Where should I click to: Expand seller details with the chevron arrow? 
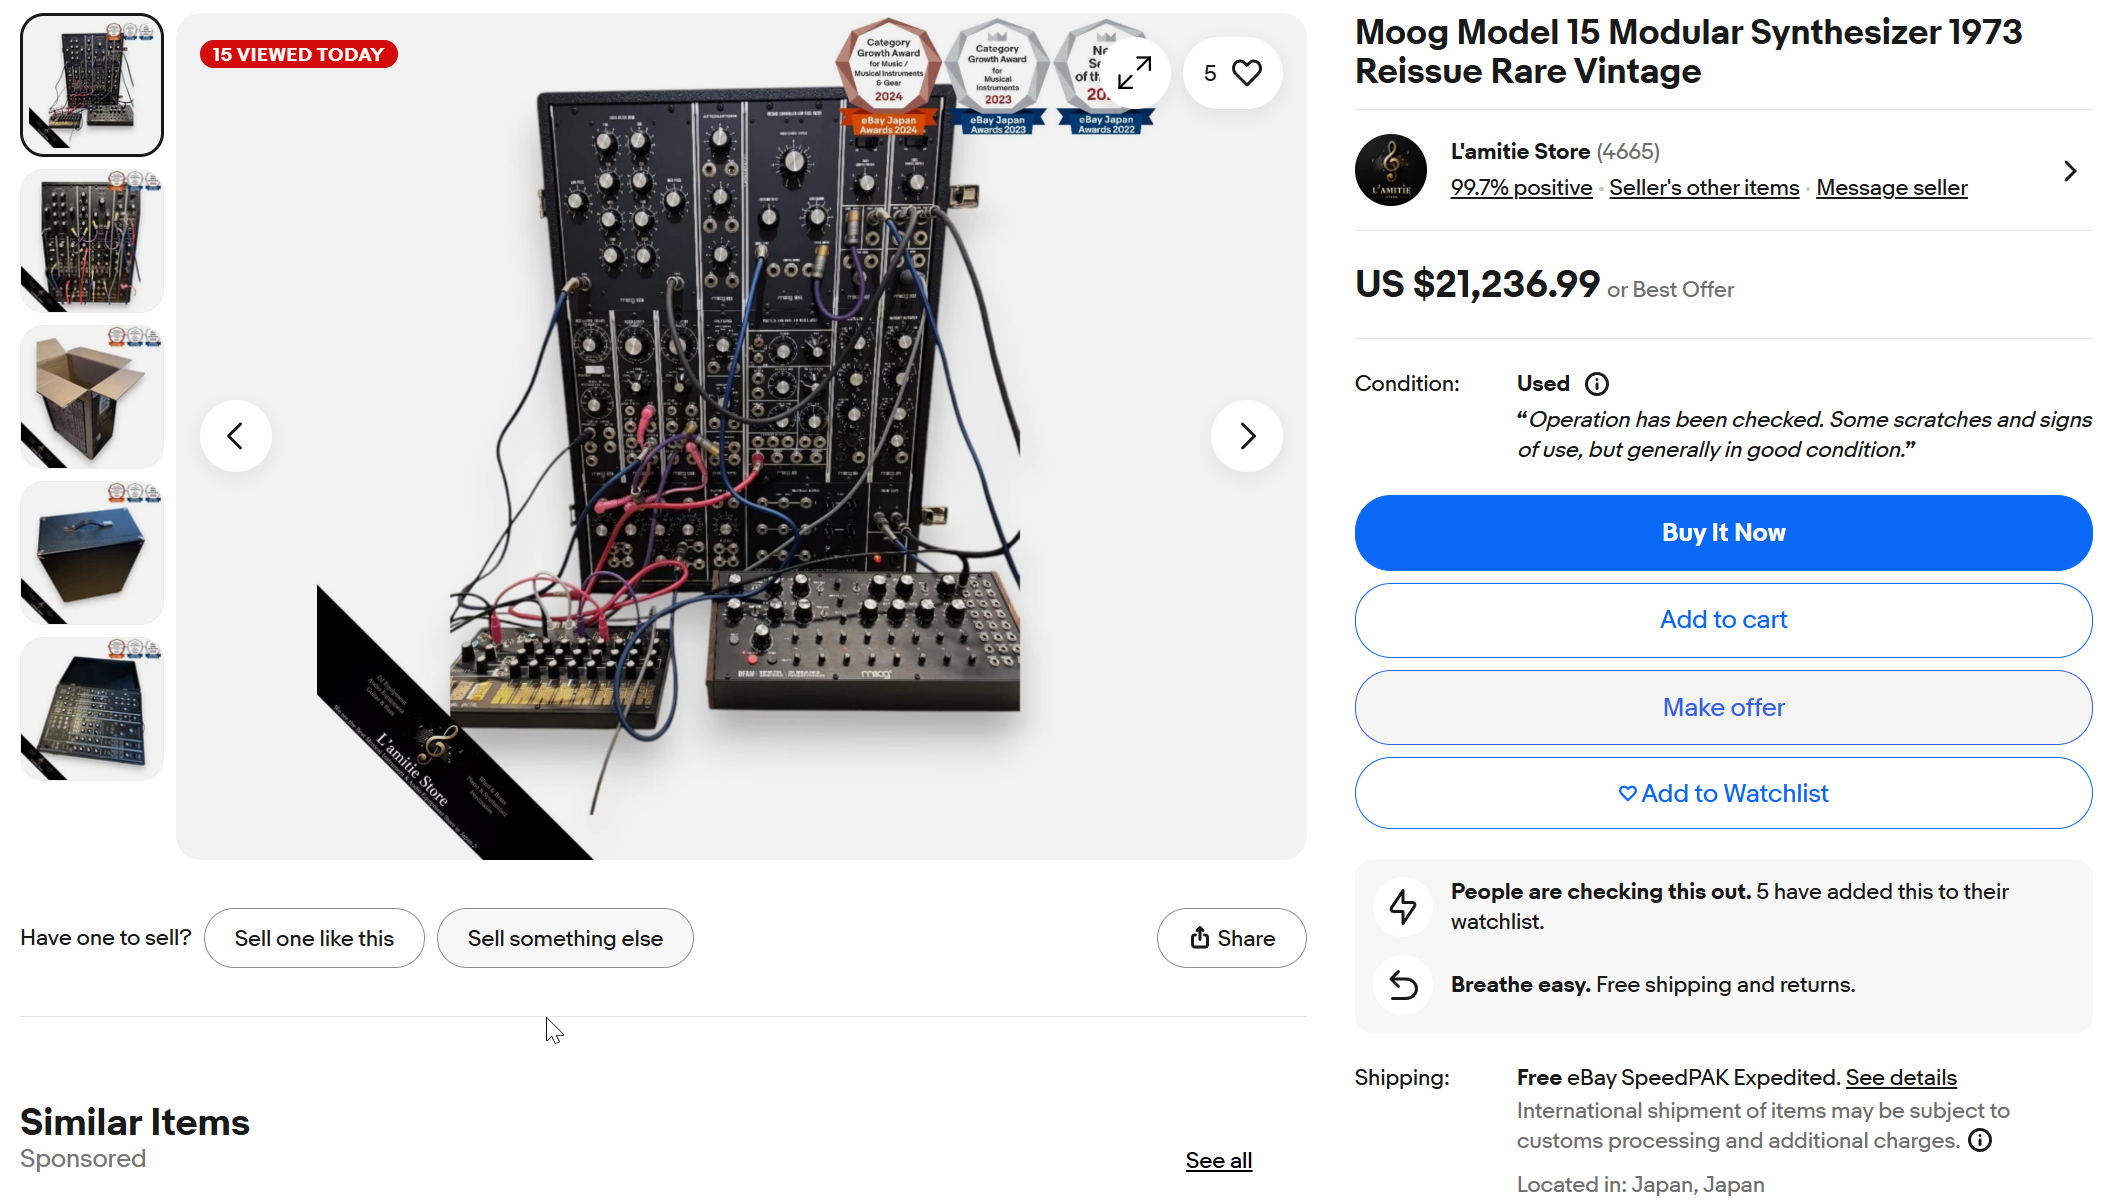pyautogui.click(x=2069, y=171)
